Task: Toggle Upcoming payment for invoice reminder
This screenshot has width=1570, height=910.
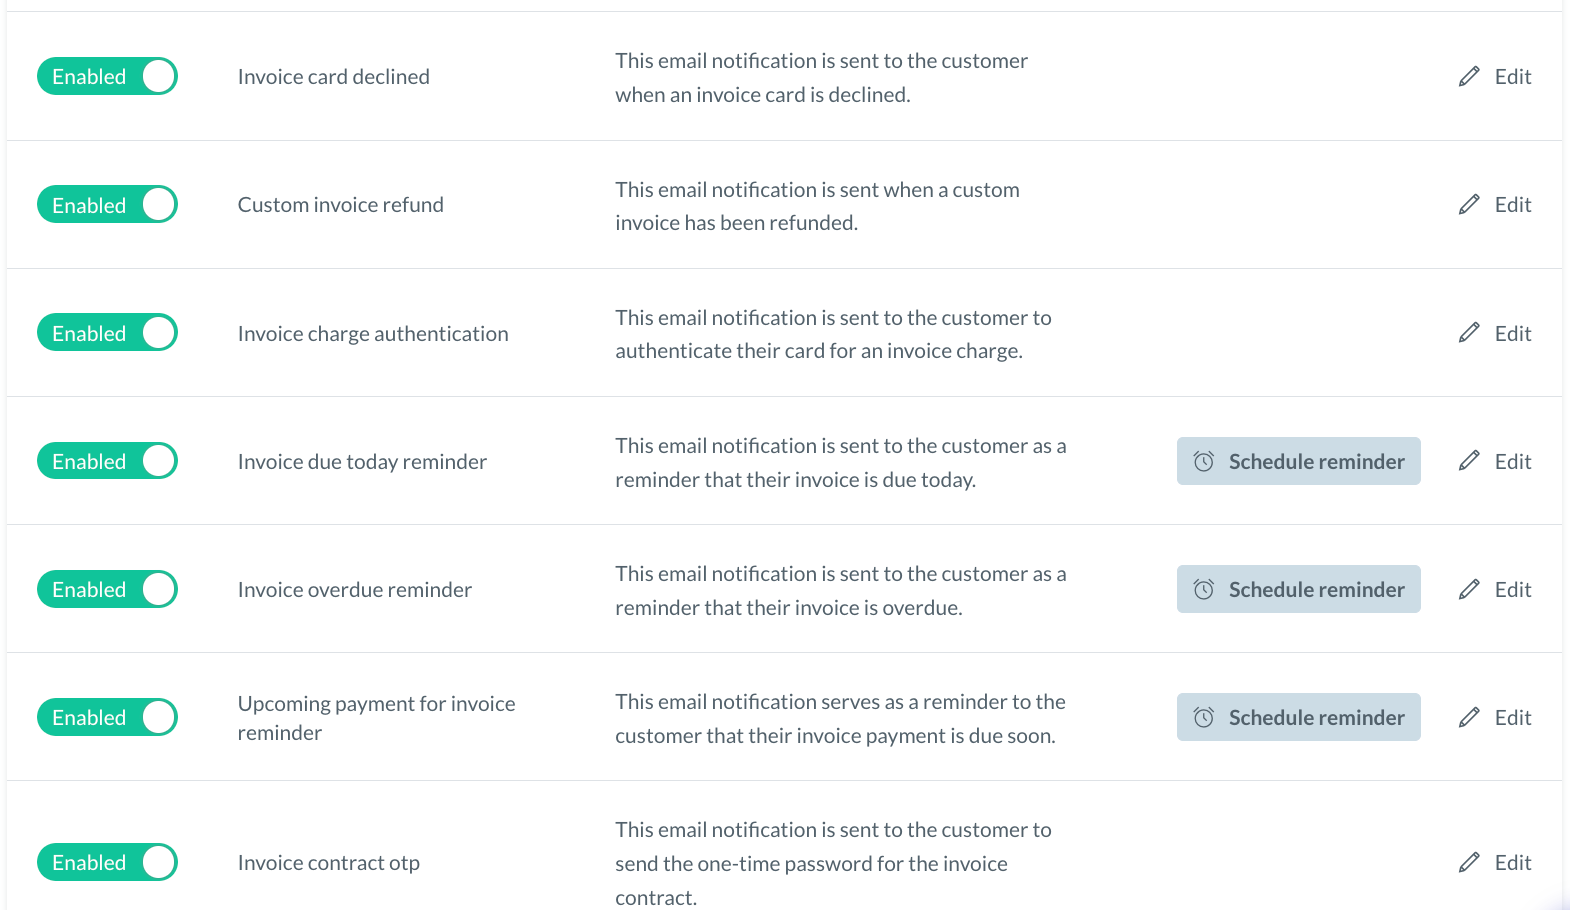Action: point(107,717)
